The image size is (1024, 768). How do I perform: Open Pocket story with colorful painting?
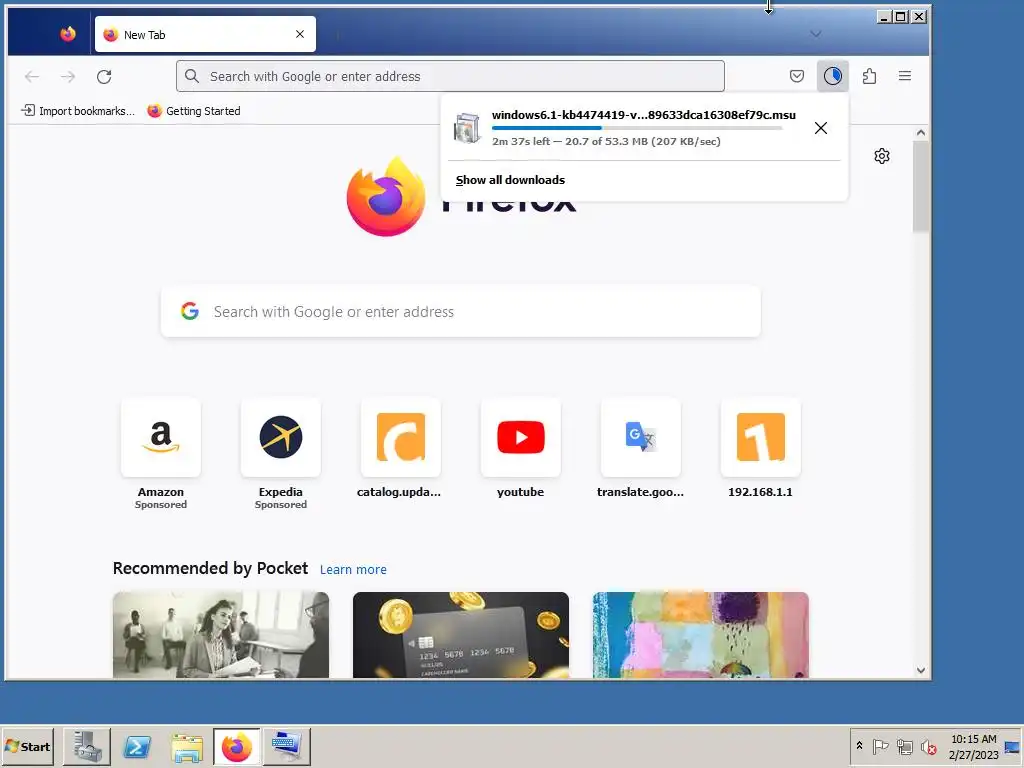click(701, 635)
